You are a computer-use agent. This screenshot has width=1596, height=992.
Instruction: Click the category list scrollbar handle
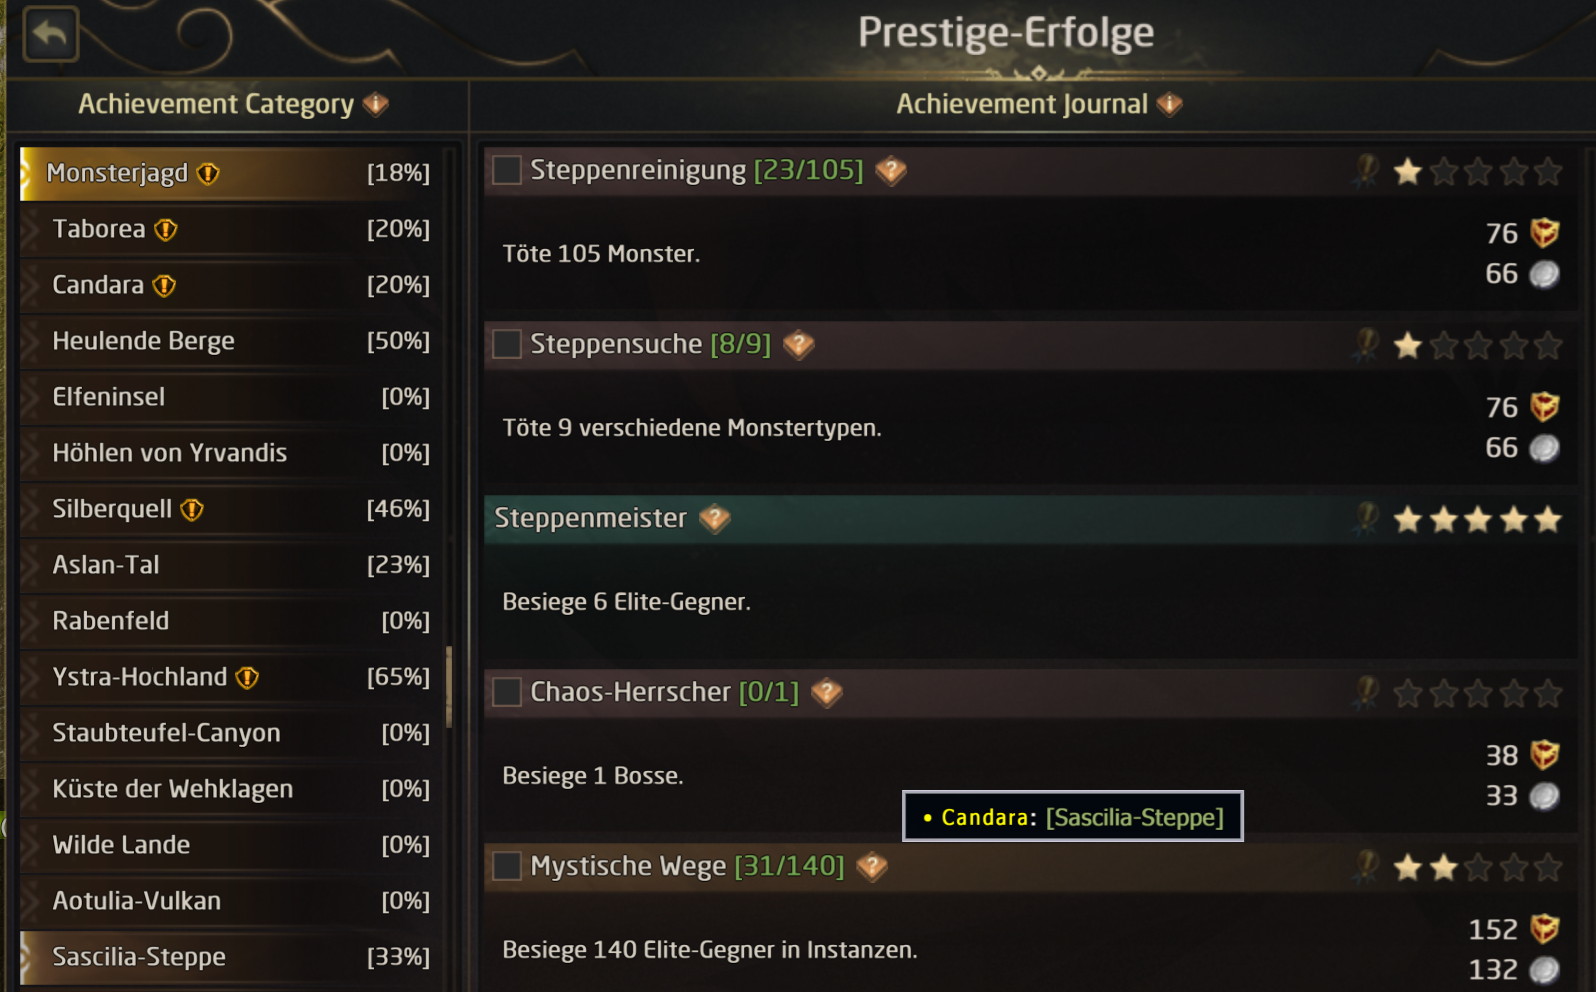click(x=449, y=687)
